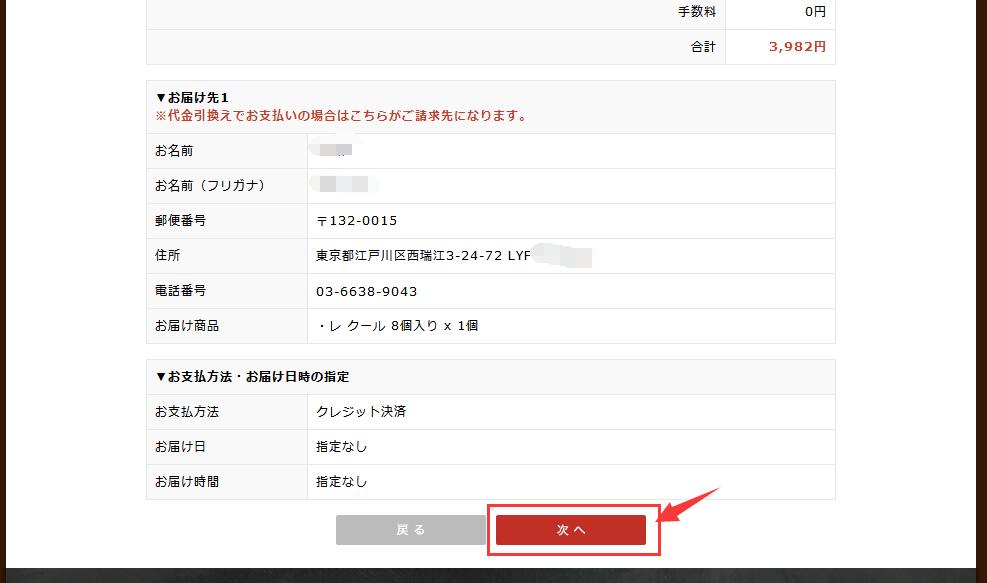
Task: Click 指定なし in the お届け時間 row
Action: pos(342,482)
